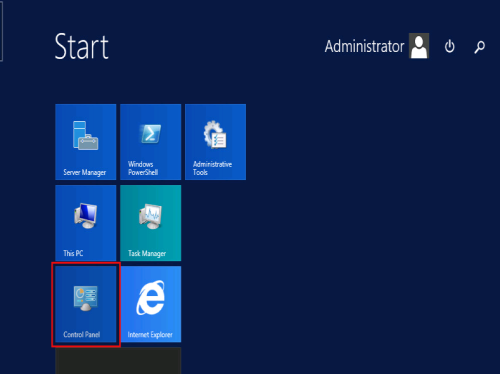Screen dimensions: 500x374
Task: Open the This PC tile
Action: click(86, 223)
